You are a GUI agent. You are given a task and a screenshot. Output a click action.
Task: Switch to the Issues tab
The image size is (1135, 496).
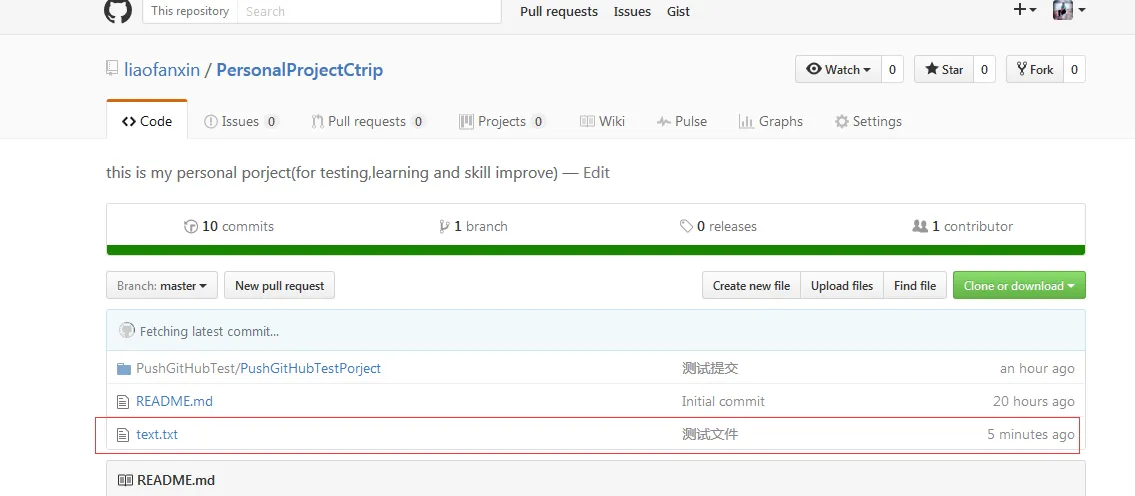[x=241, y=122]
